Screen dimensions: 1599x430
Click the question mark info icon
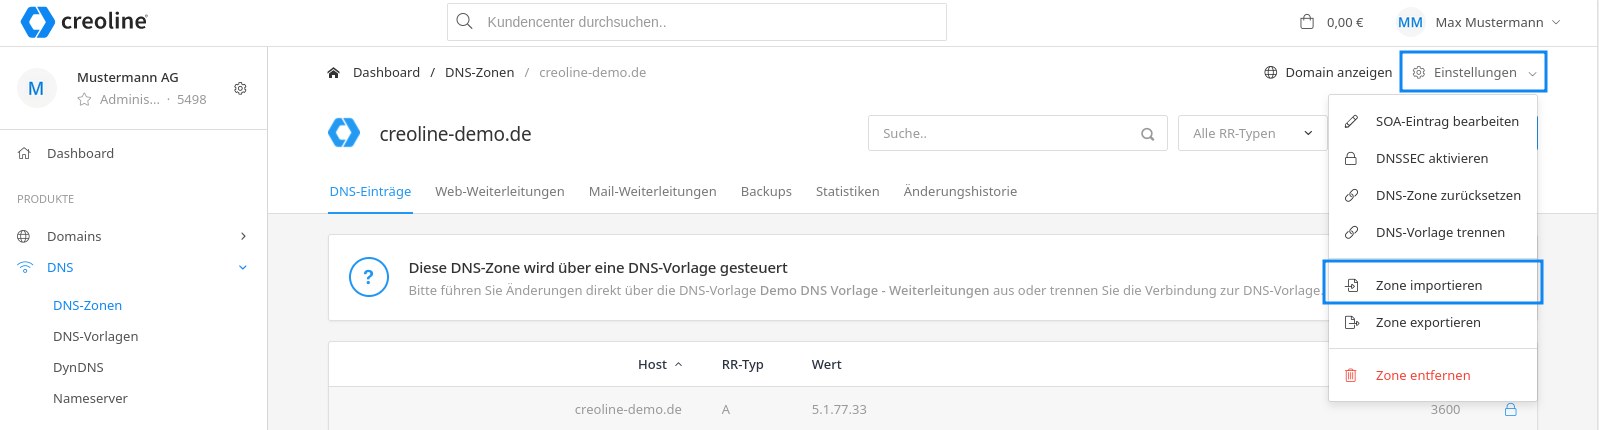point(368,277)
